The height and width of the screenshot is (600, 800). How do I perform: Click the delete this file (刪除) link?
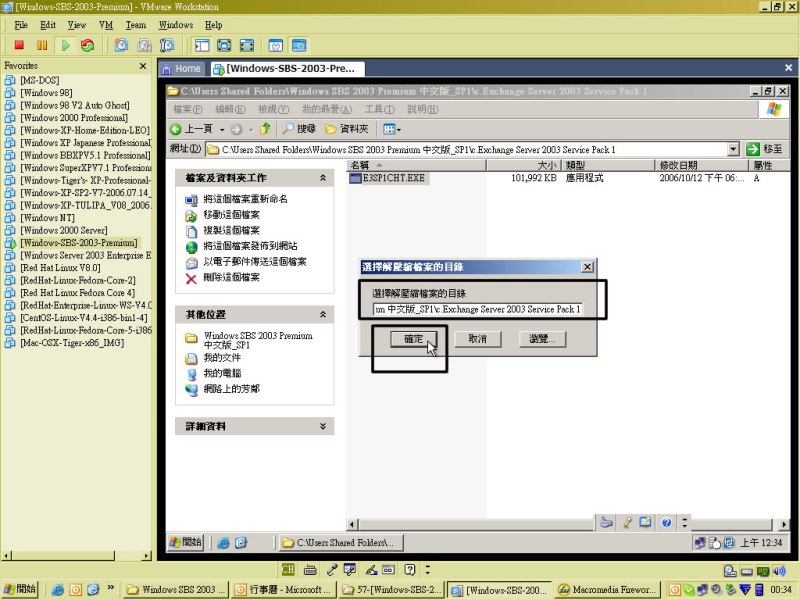point(232,277)
